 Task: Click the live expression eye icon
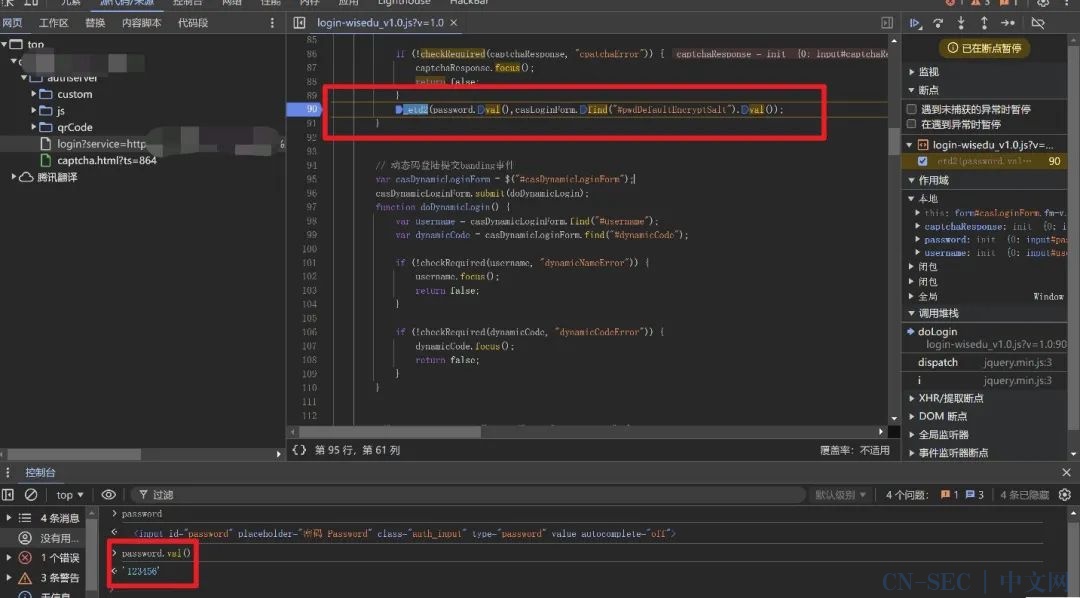[x=108, y=495]
